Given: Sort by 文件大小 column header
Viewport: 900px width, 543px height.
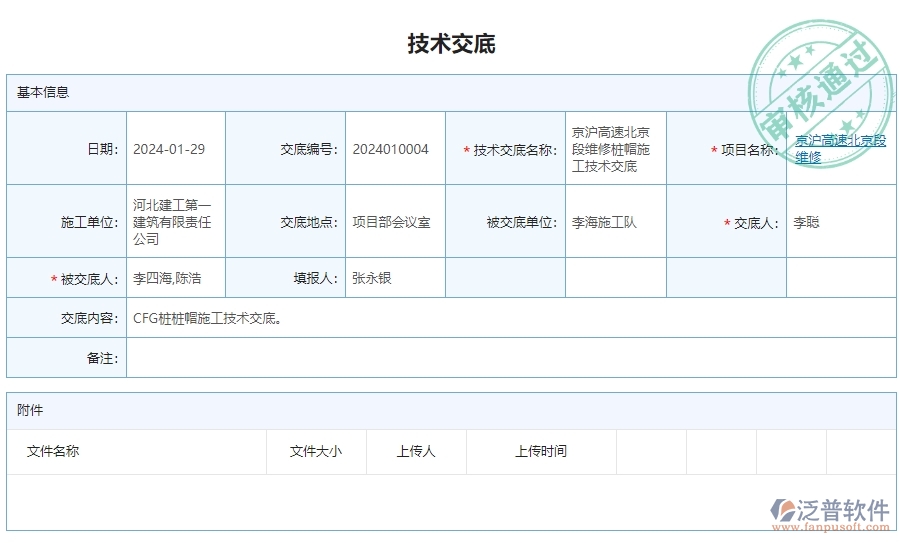Looking at the screenshot, I should tap(315, 451).
